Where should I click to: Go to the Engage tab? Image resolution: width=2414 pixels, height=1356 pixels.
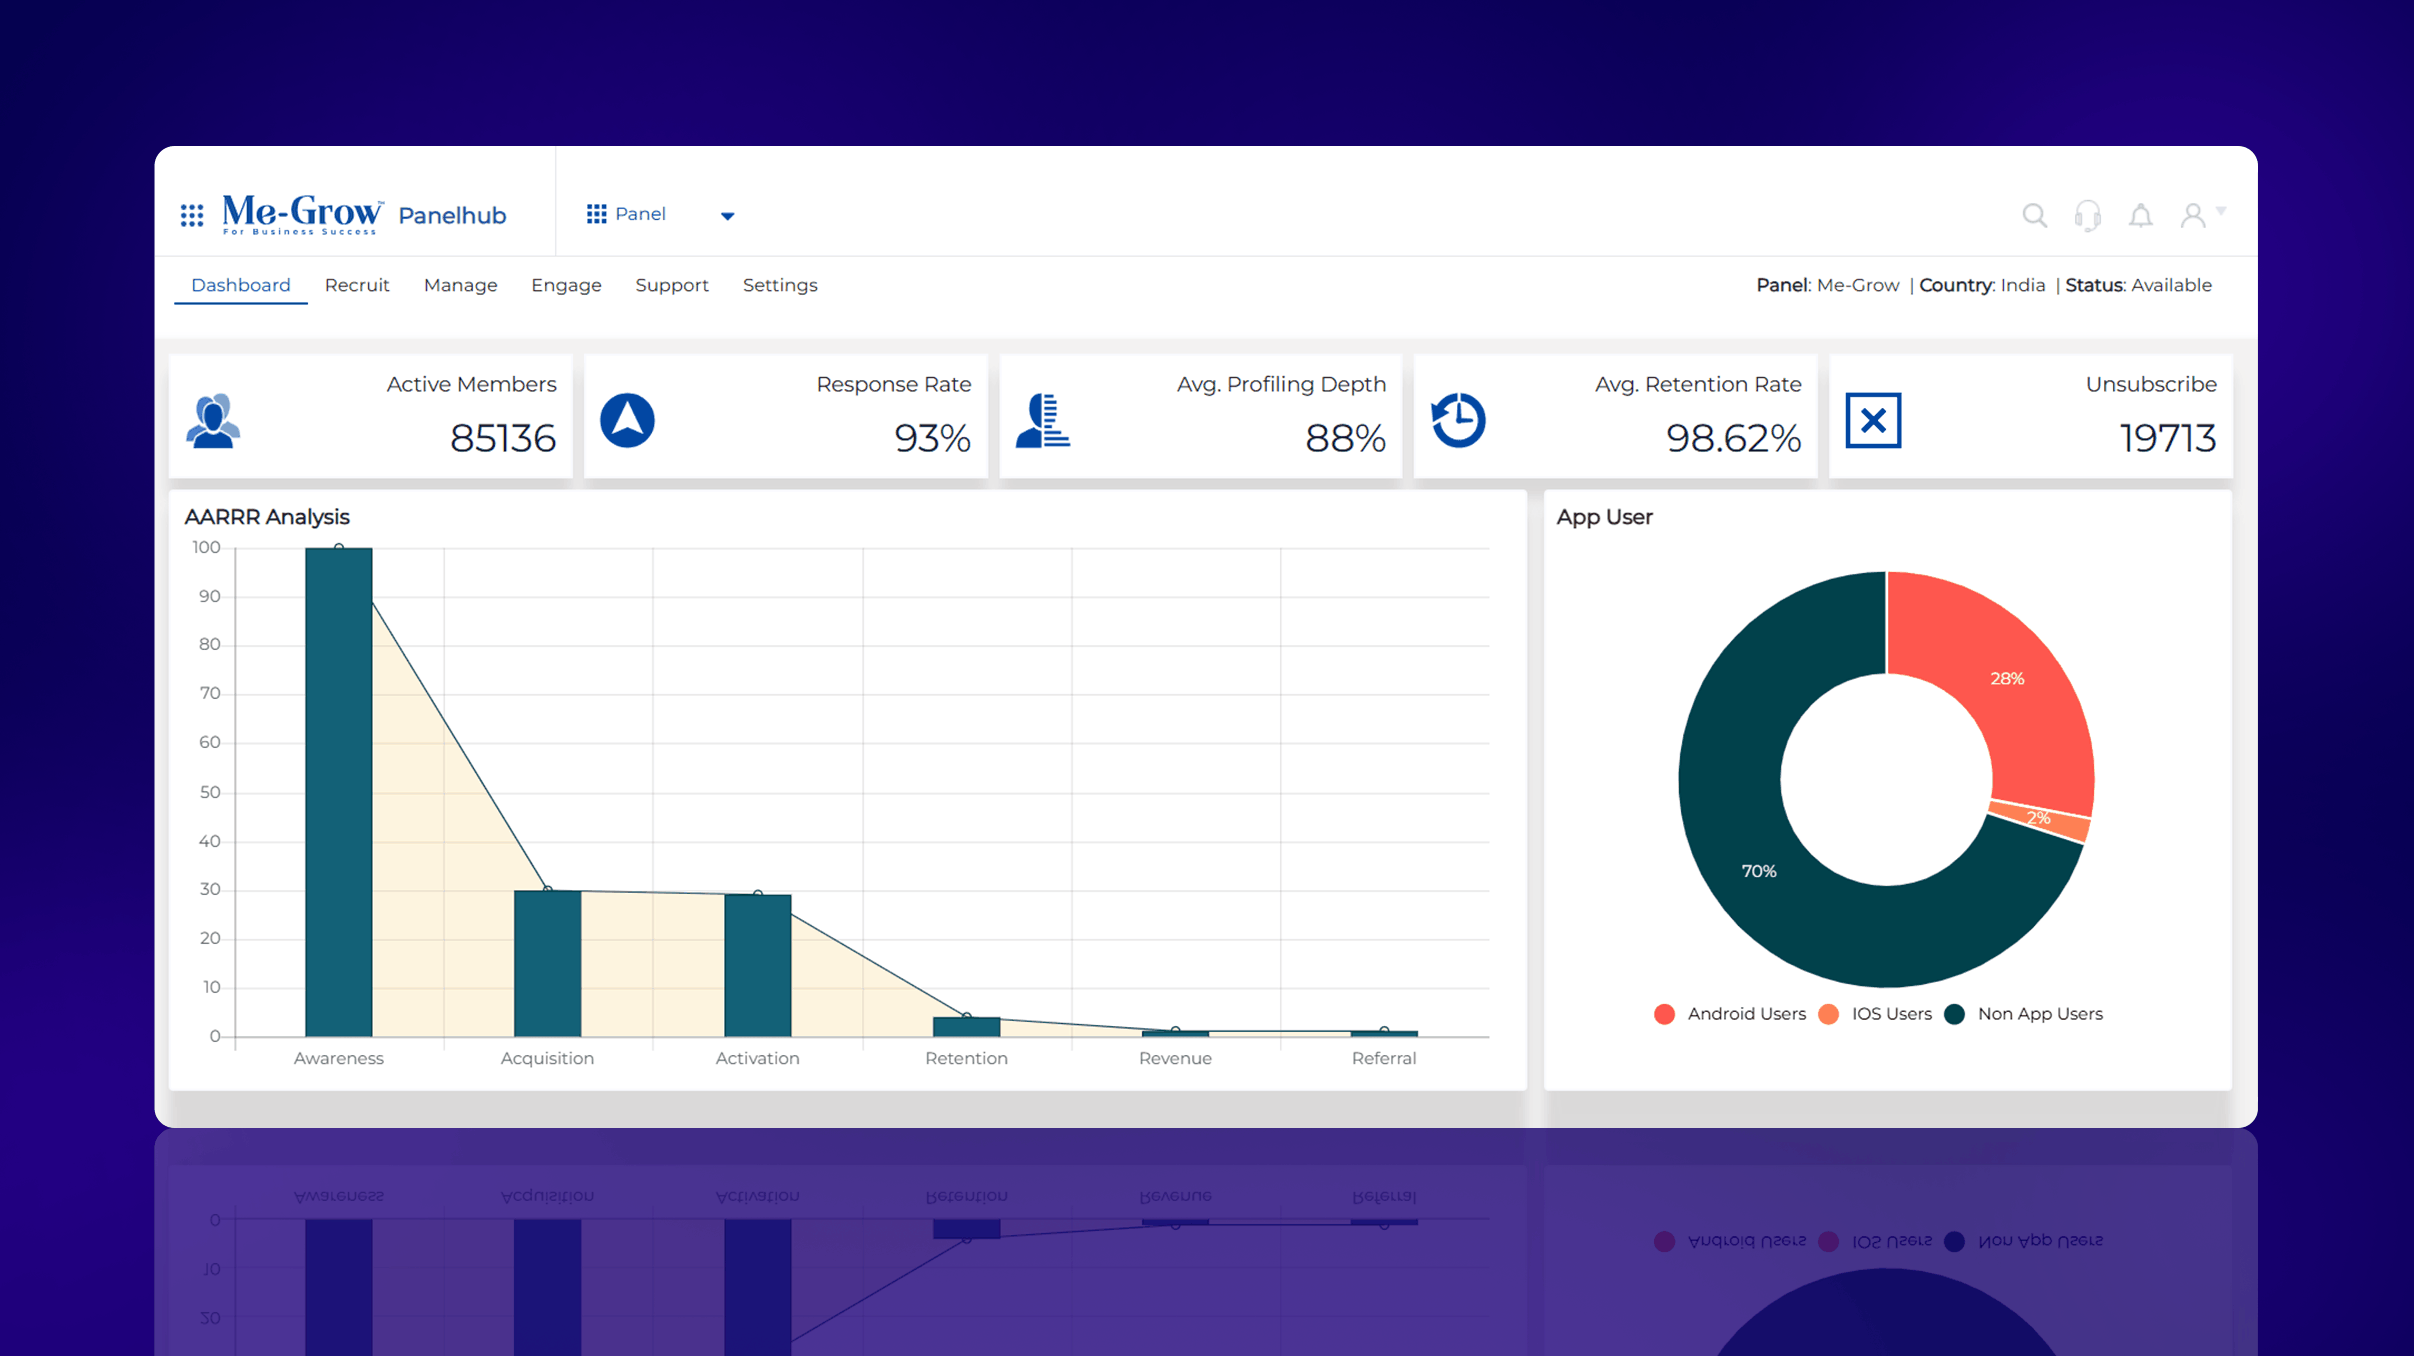pyautogui.click(x=566, y=285)
